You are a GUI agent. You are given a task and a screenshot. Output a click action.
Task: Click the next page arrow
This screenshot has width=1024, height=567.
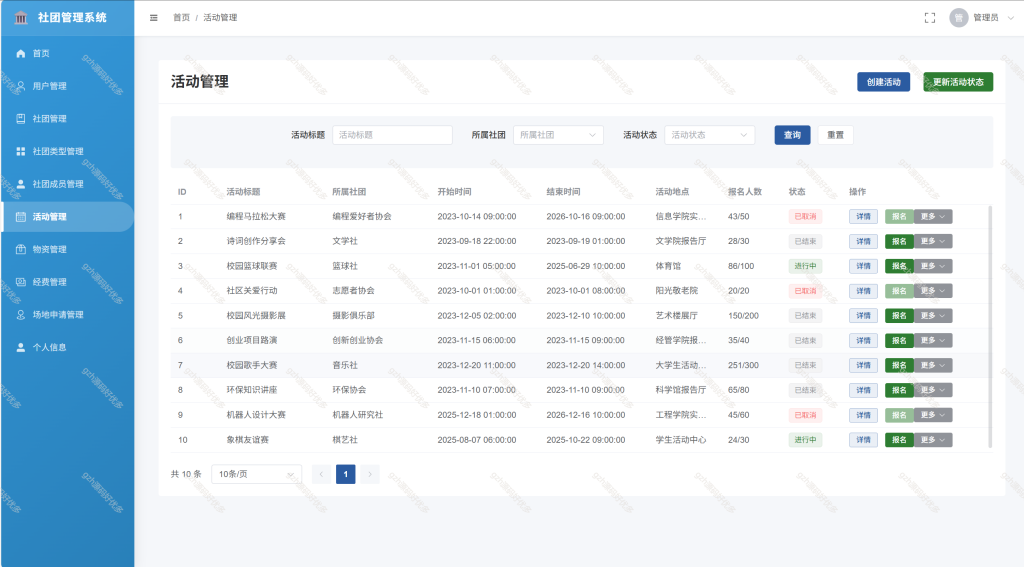coord(370,474)
